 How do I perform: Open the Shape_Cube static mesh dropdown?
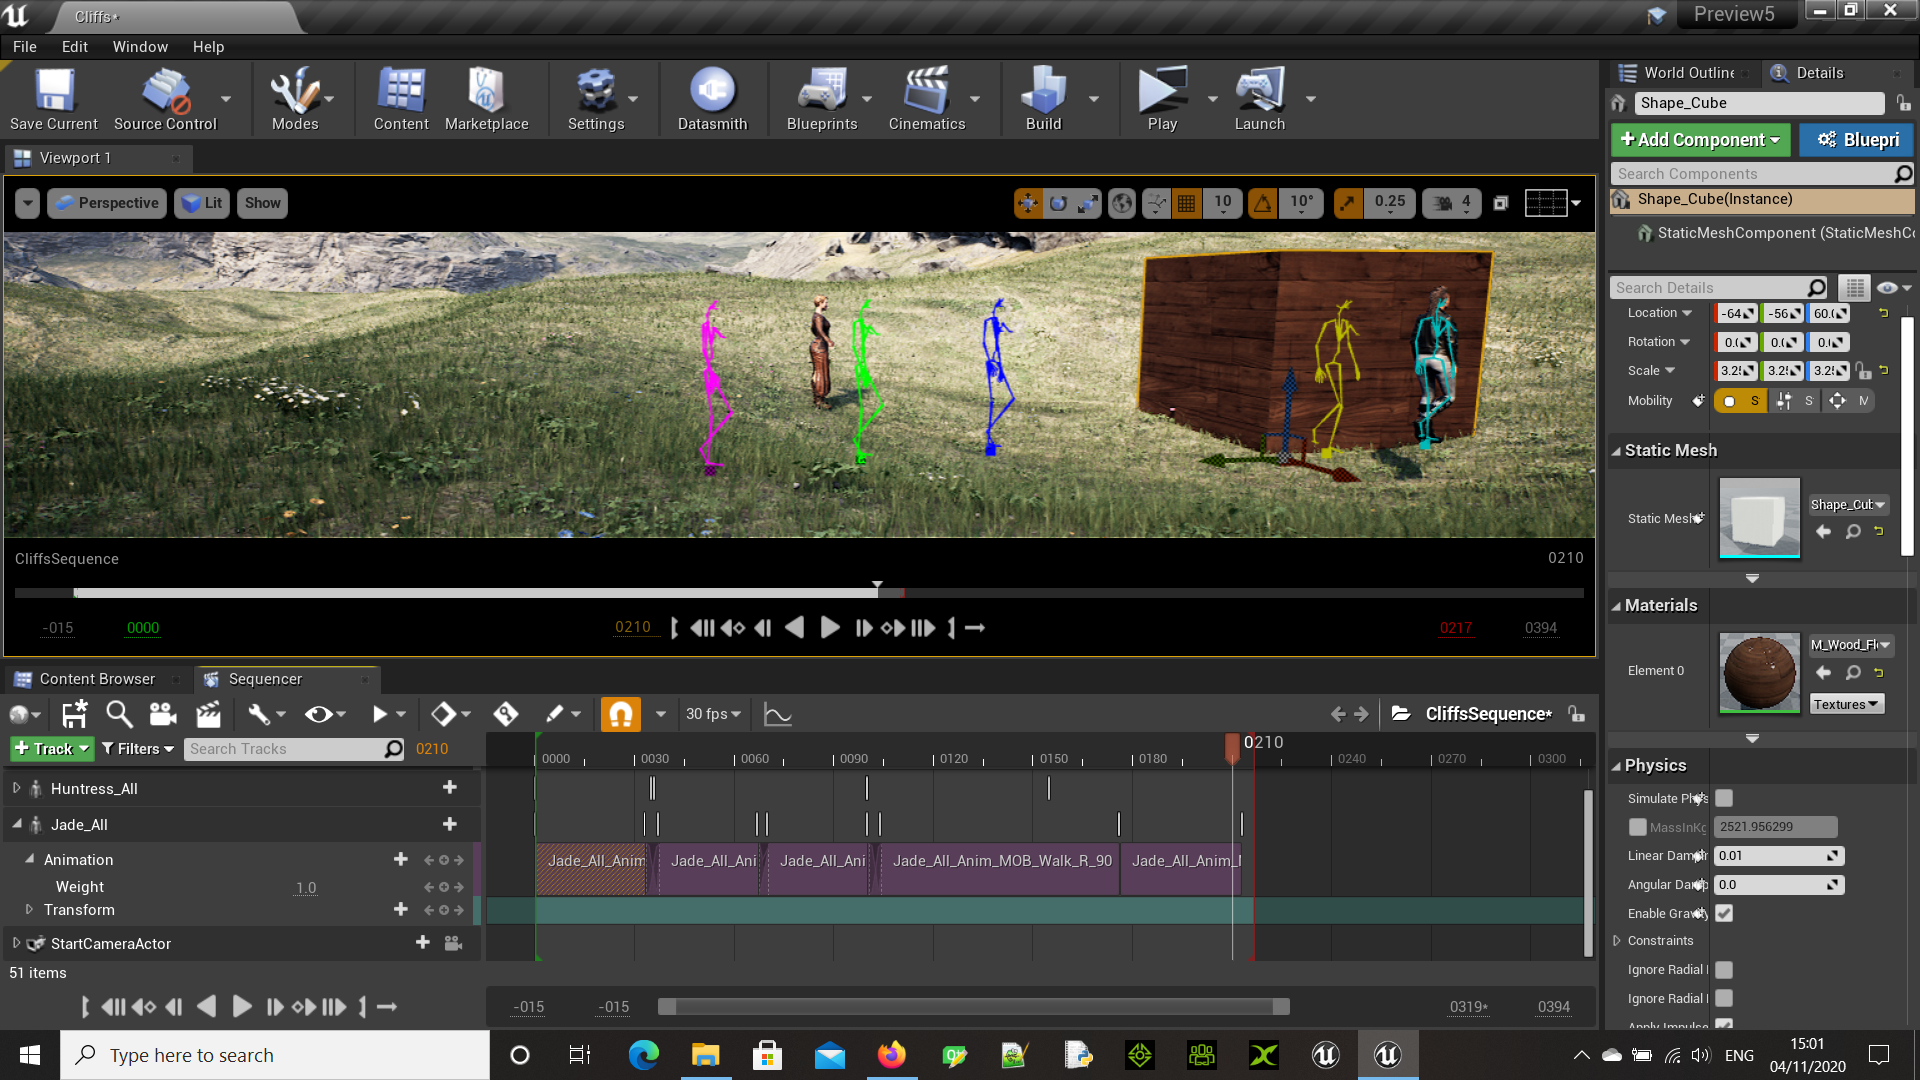1848,505
